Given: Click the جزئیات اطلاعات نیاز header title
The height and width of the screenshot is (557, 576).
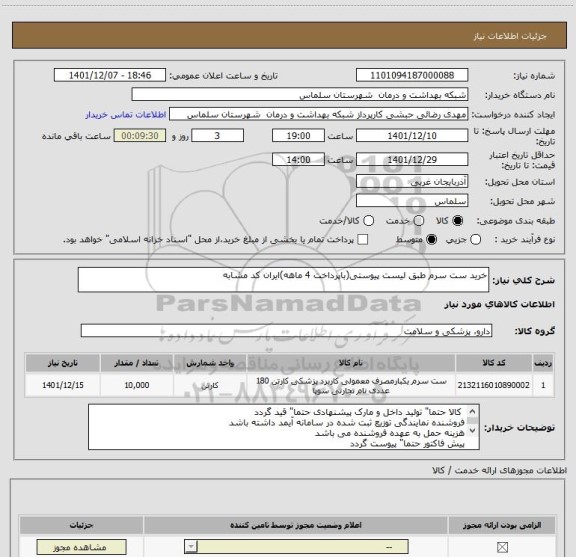Looking at the screenshot, I should tap(510, 36).
